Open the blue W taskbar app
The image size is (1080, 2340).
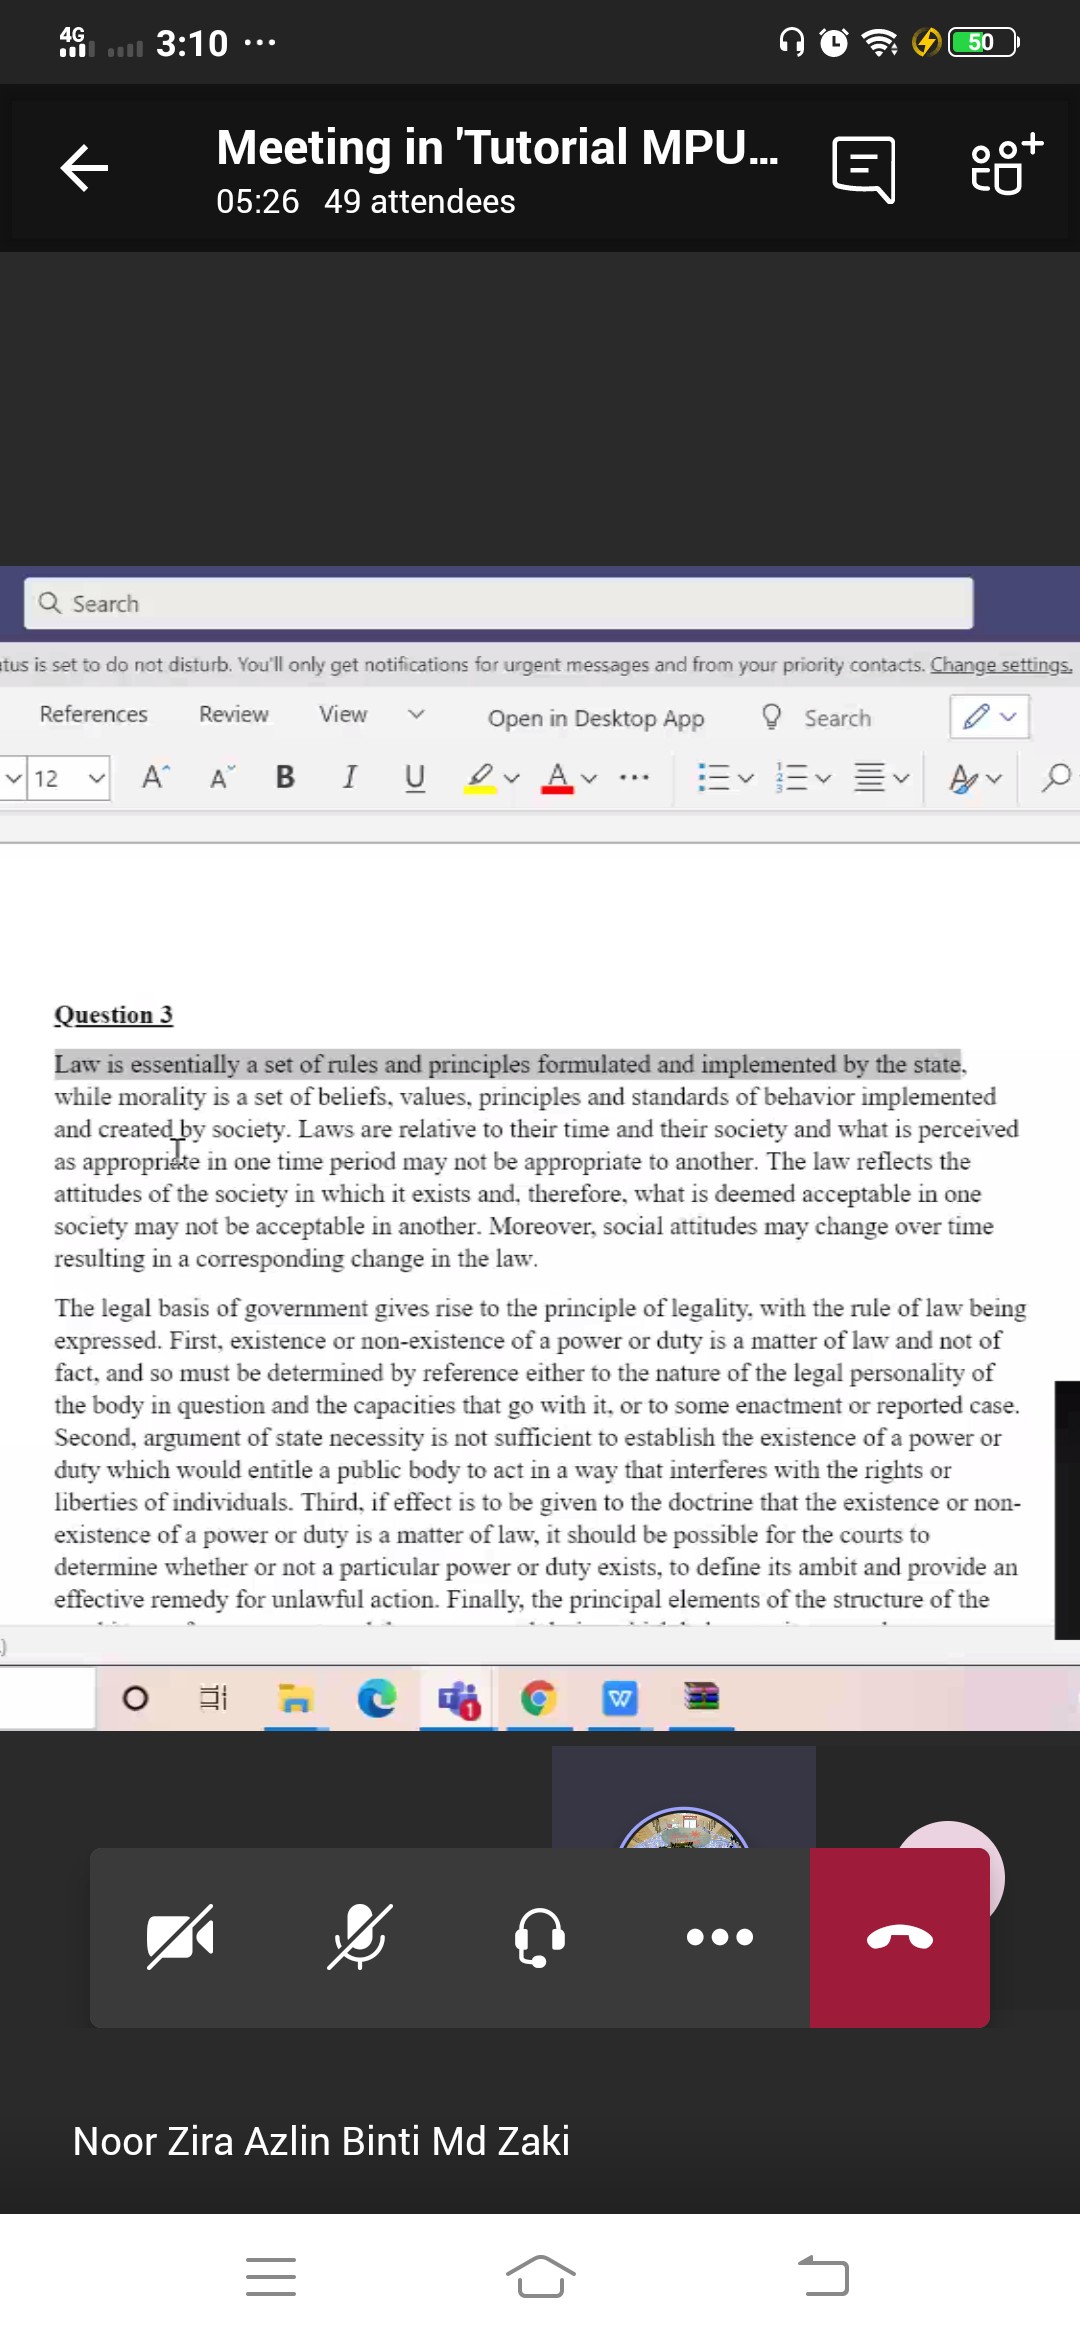621,1698
